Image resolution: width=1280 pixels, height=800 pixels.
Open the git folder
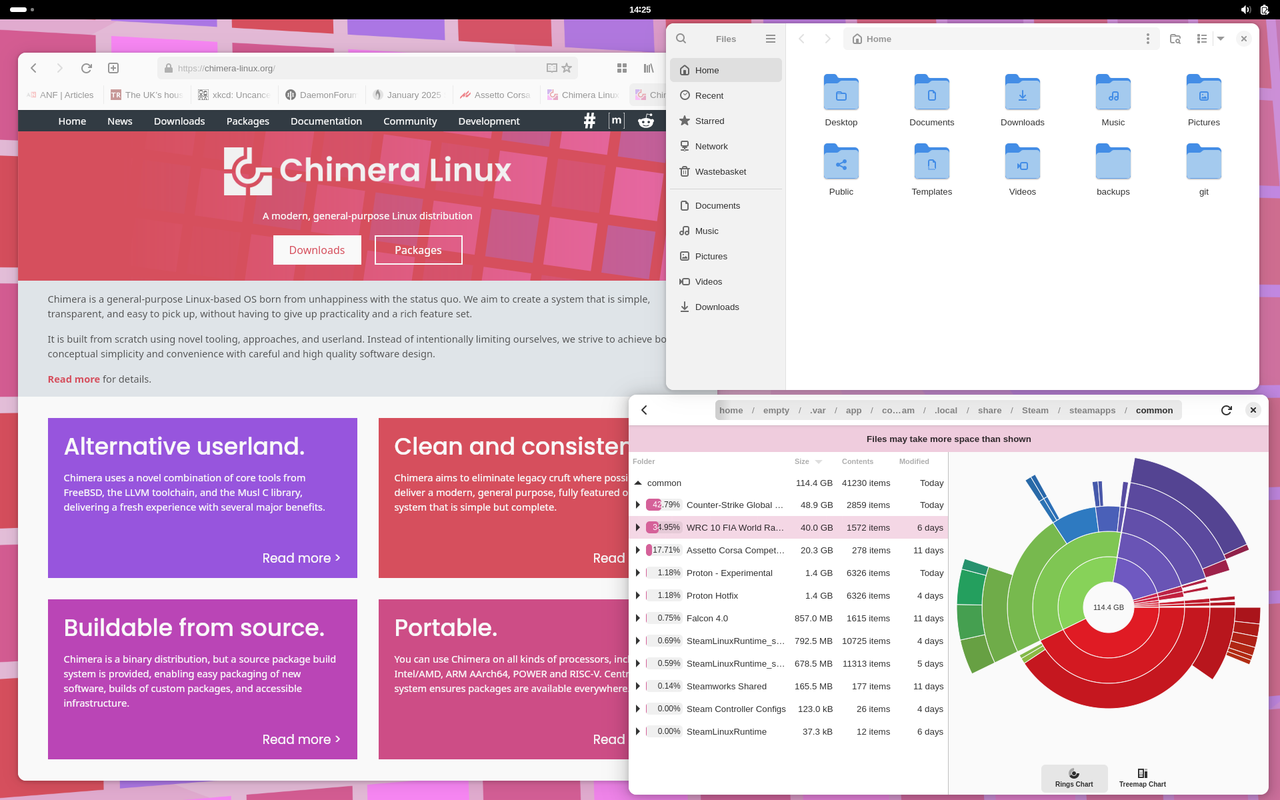coord(1204,162)
